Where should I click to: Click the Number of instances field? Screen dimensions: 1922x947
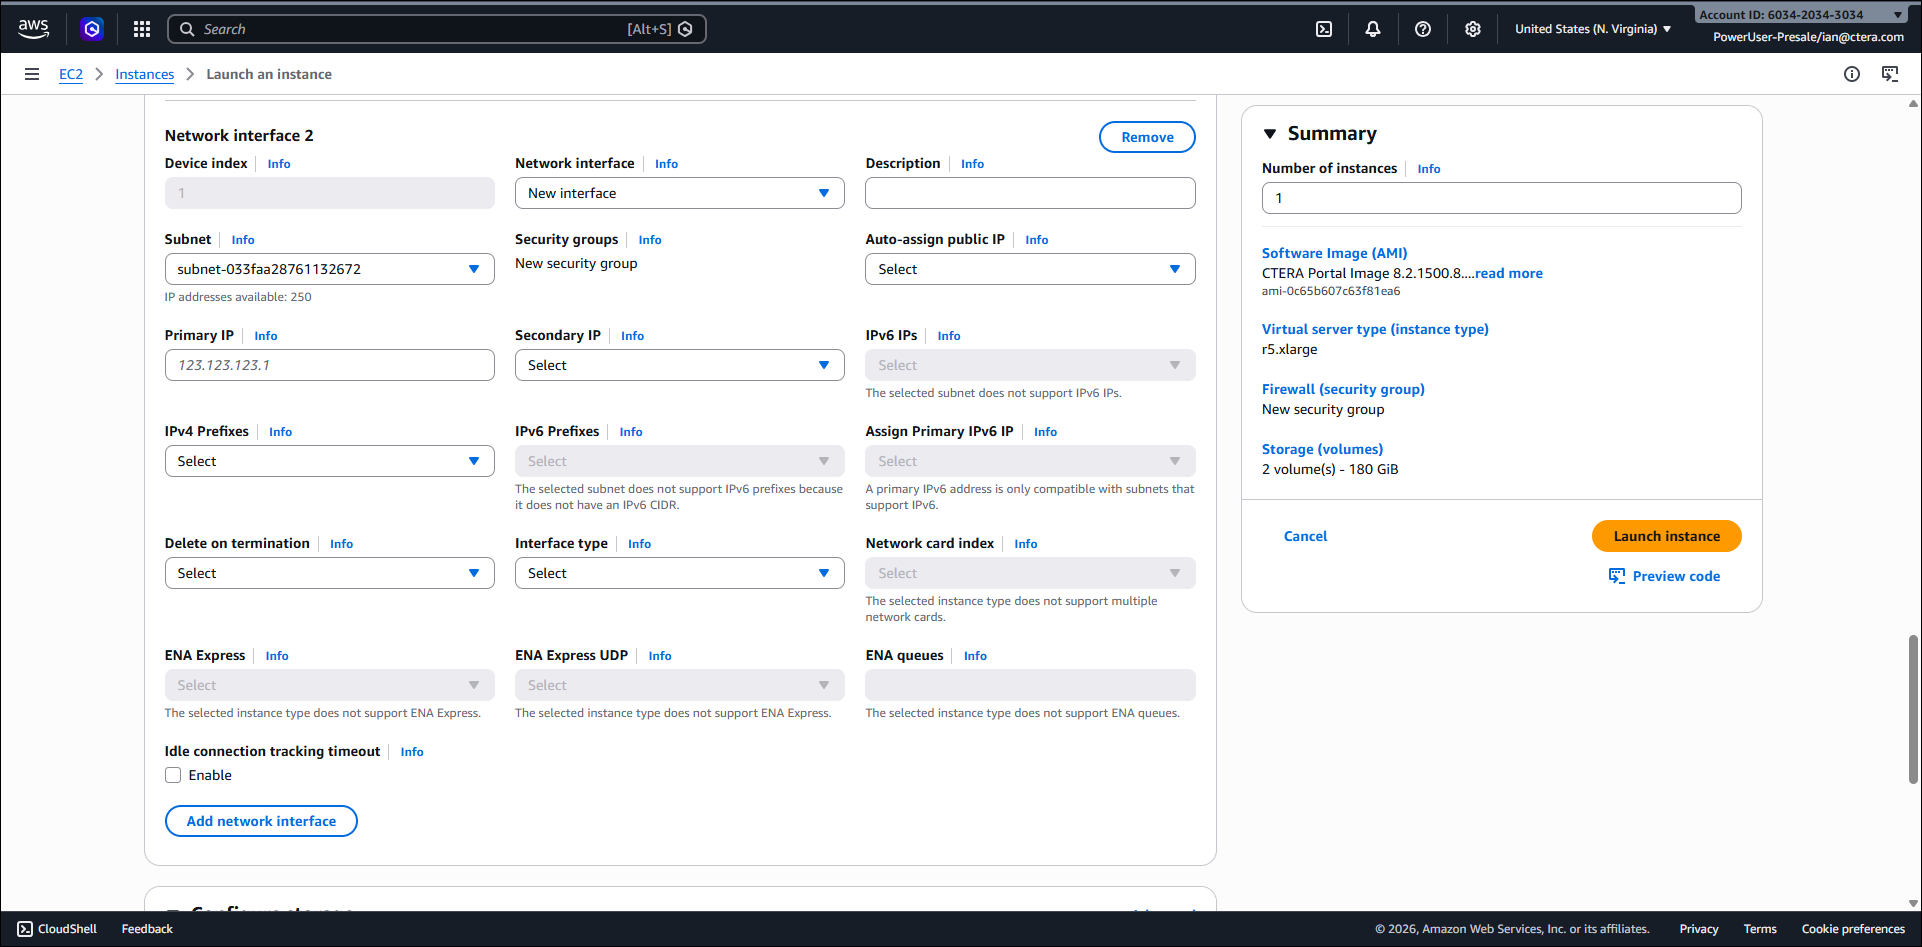click(x=1501, y=198)
